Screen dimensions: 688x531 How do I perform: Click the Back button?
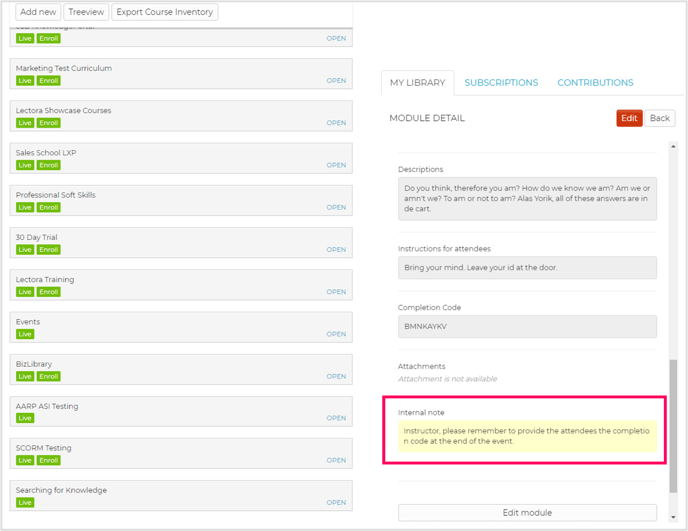[659, 118]
